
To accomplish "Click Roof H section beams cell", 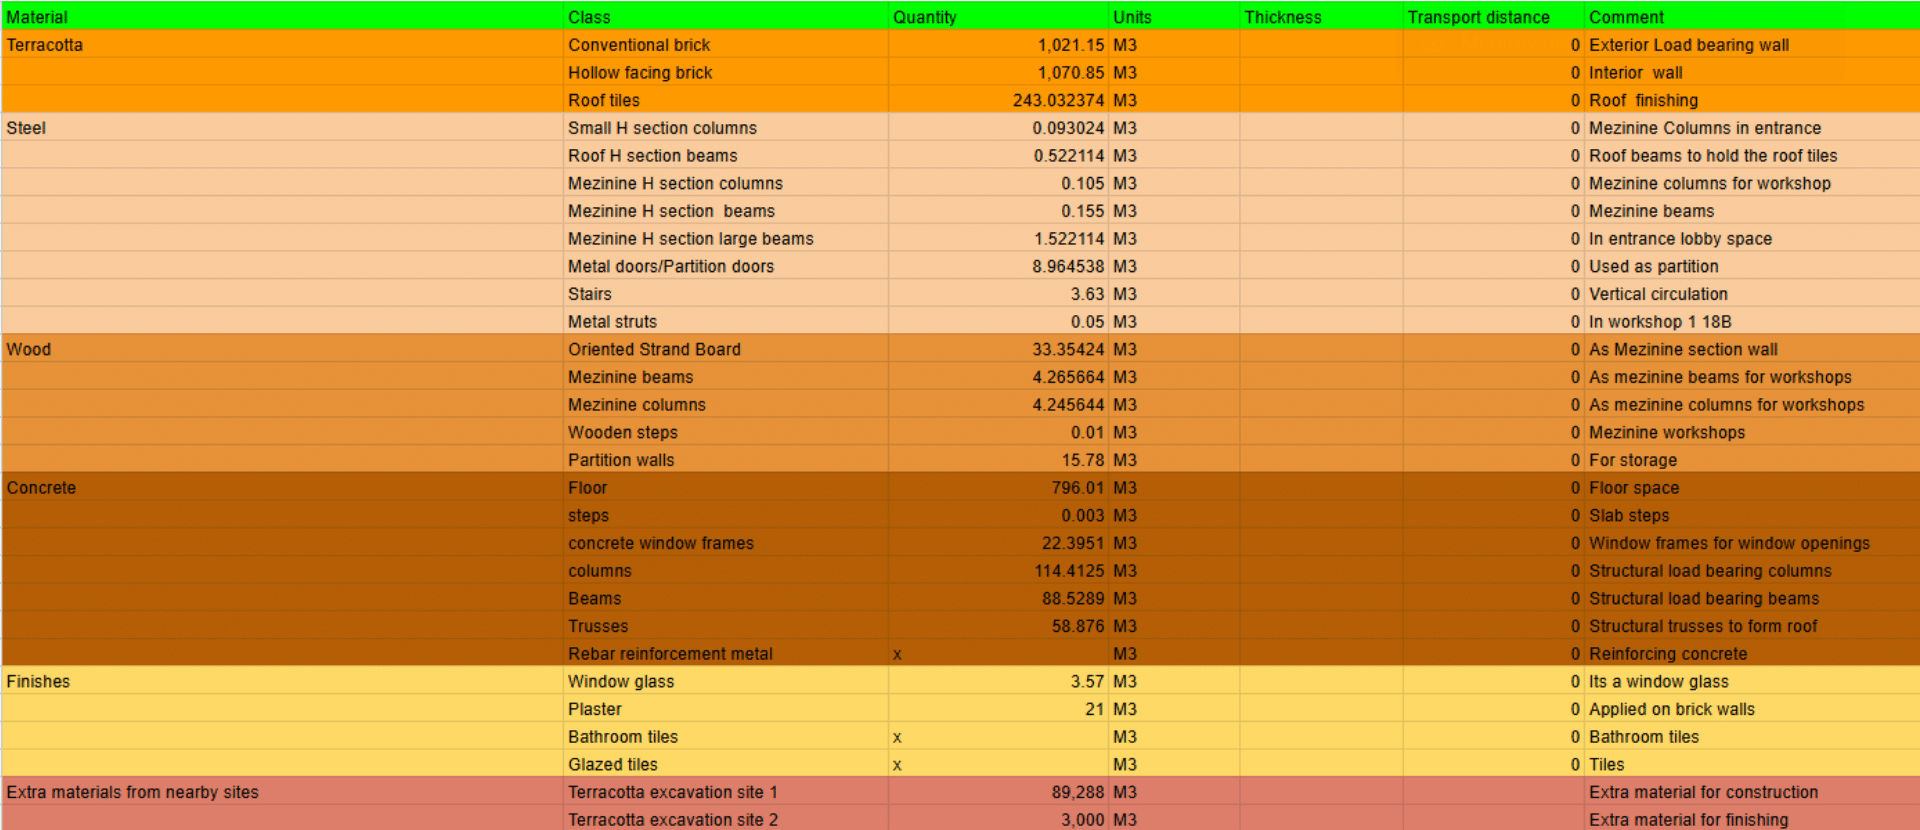I will click(726, 156).
